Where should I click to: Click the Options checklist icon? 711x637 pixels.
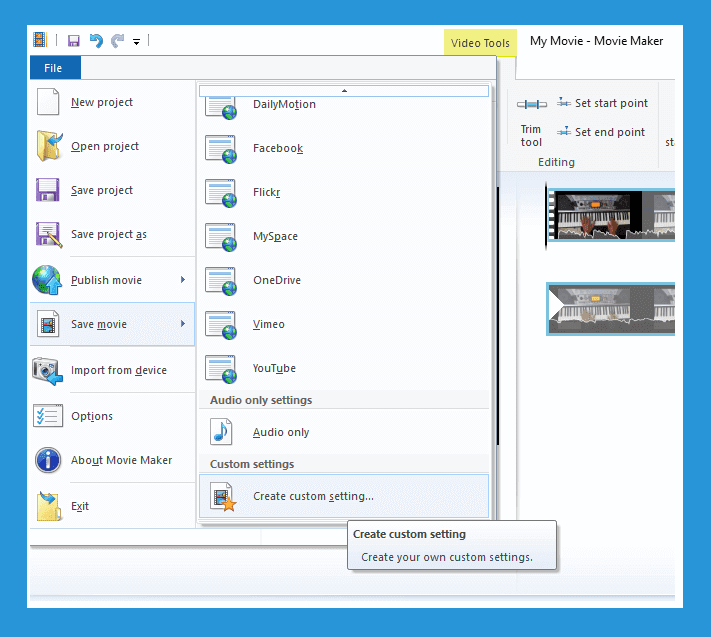(48, 416)
